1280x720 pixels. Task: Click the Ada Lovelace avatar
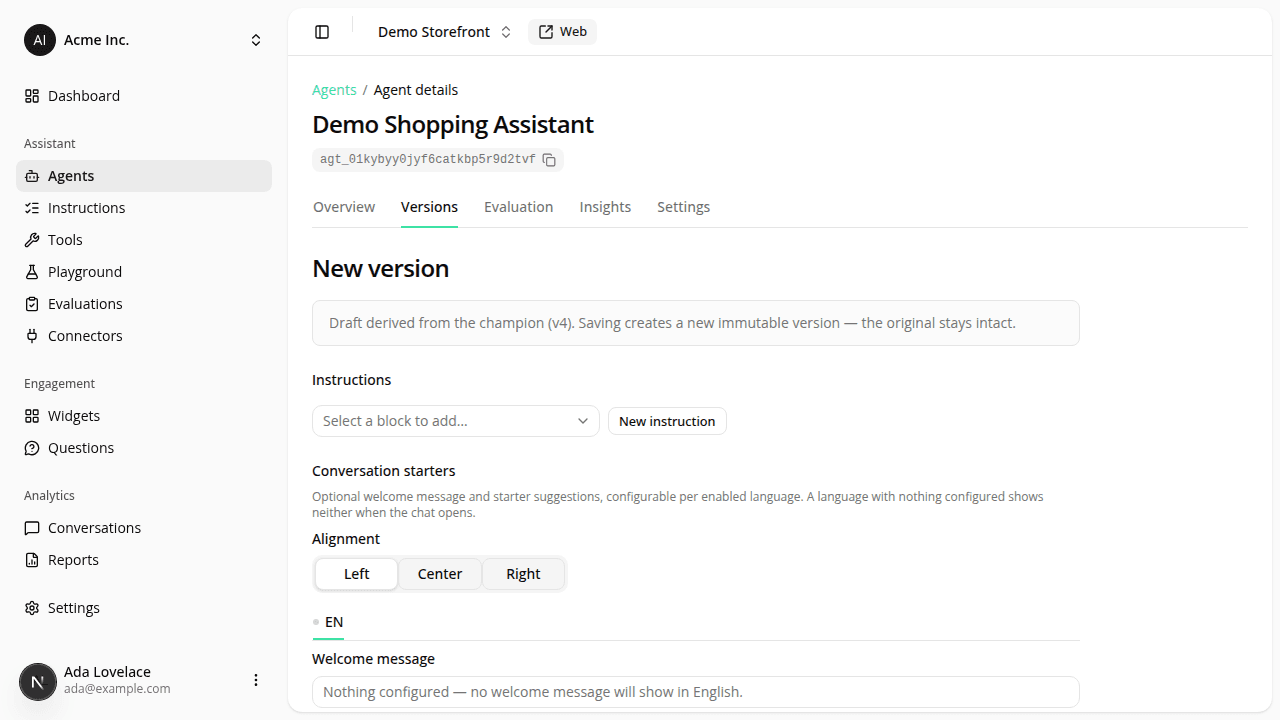tap(38, 682)
